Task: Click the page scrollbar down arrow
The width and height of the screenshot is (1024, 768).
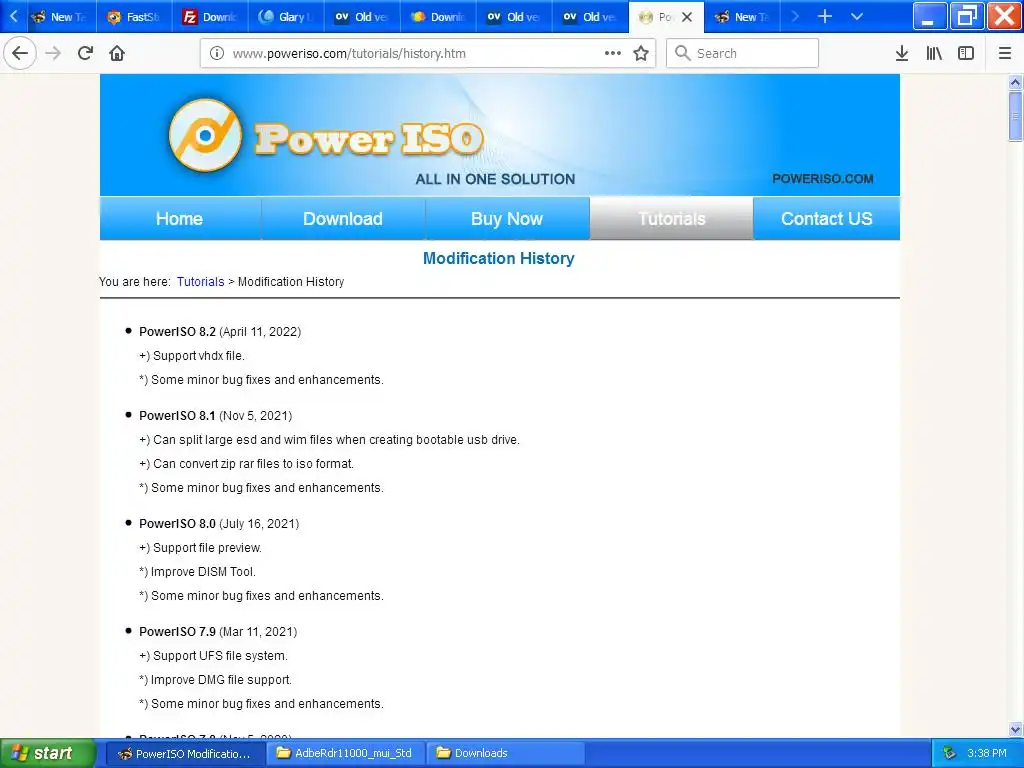Action: (1015, 729)
